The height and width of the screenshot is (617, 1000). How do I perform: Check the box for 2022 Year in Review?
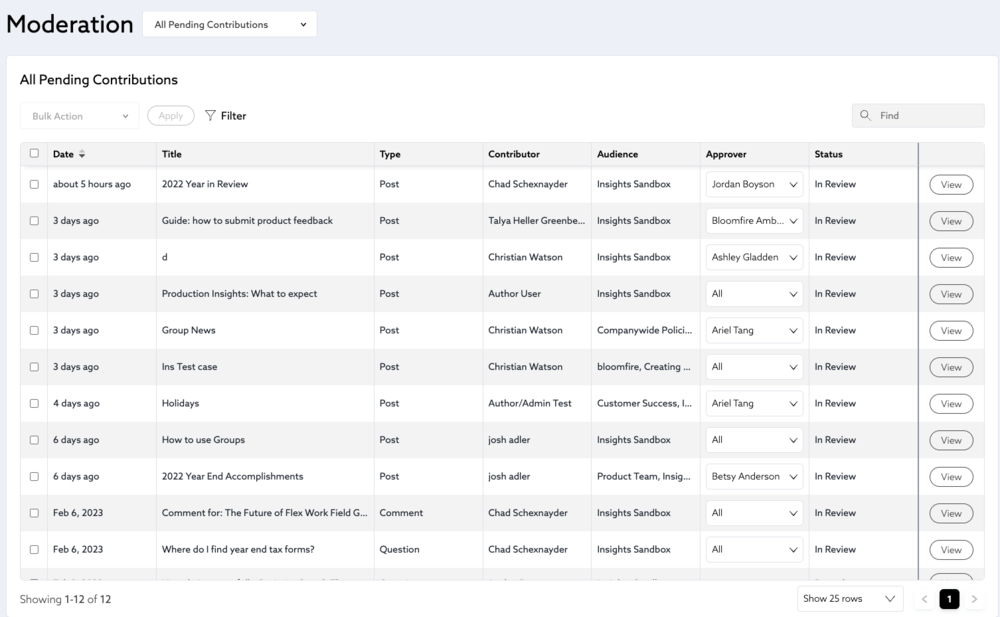(x=34, y=185)
